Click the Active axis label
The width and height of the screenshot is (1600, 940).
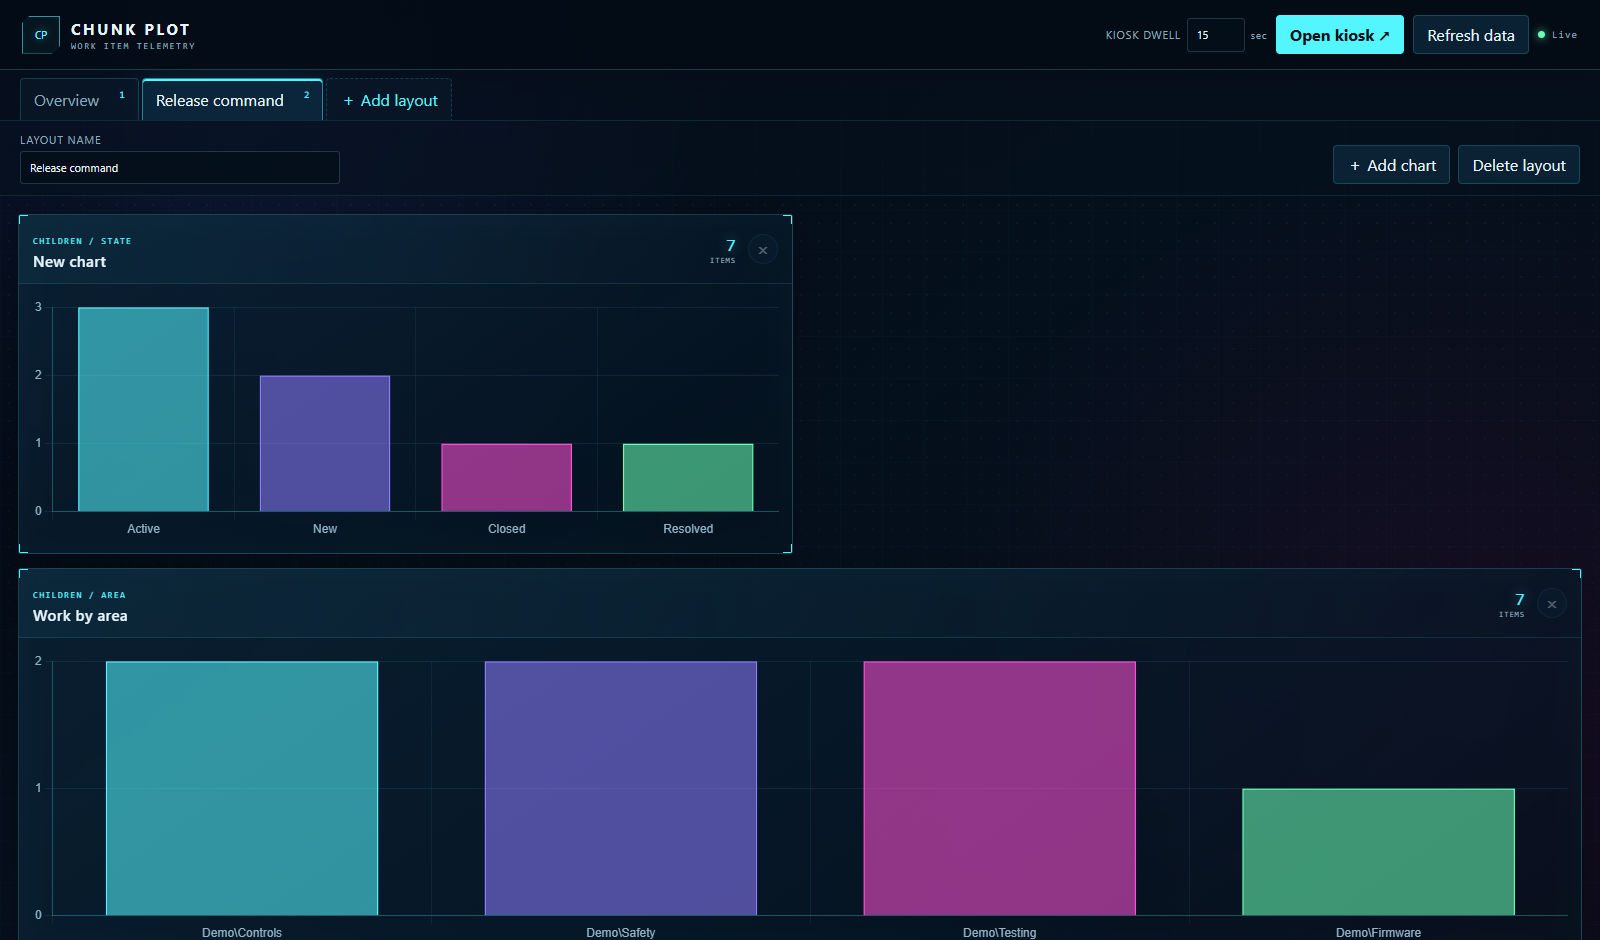point(143,529)
